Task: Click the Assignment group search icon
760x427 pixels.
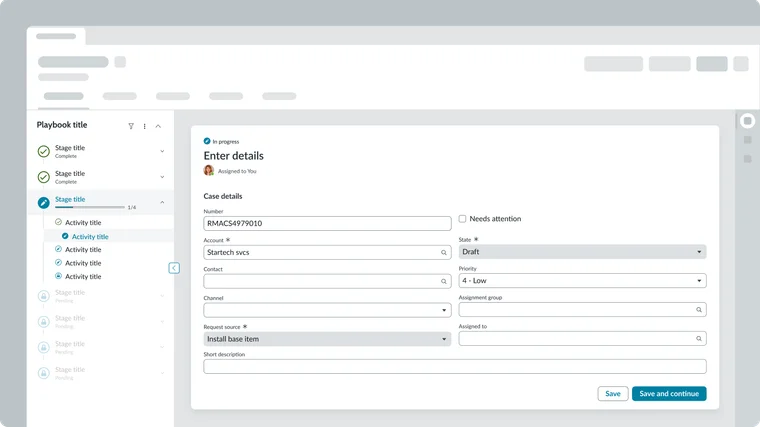Action: [699, 310]
